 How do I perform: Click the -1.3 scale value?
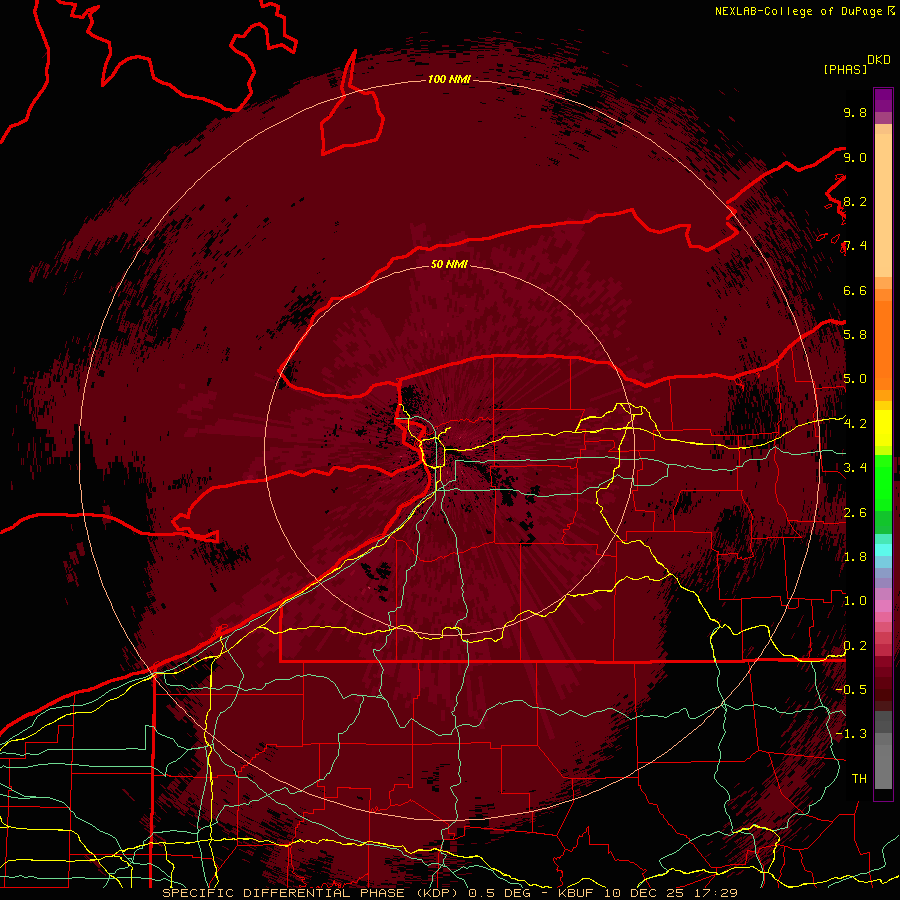coord(852,734)
